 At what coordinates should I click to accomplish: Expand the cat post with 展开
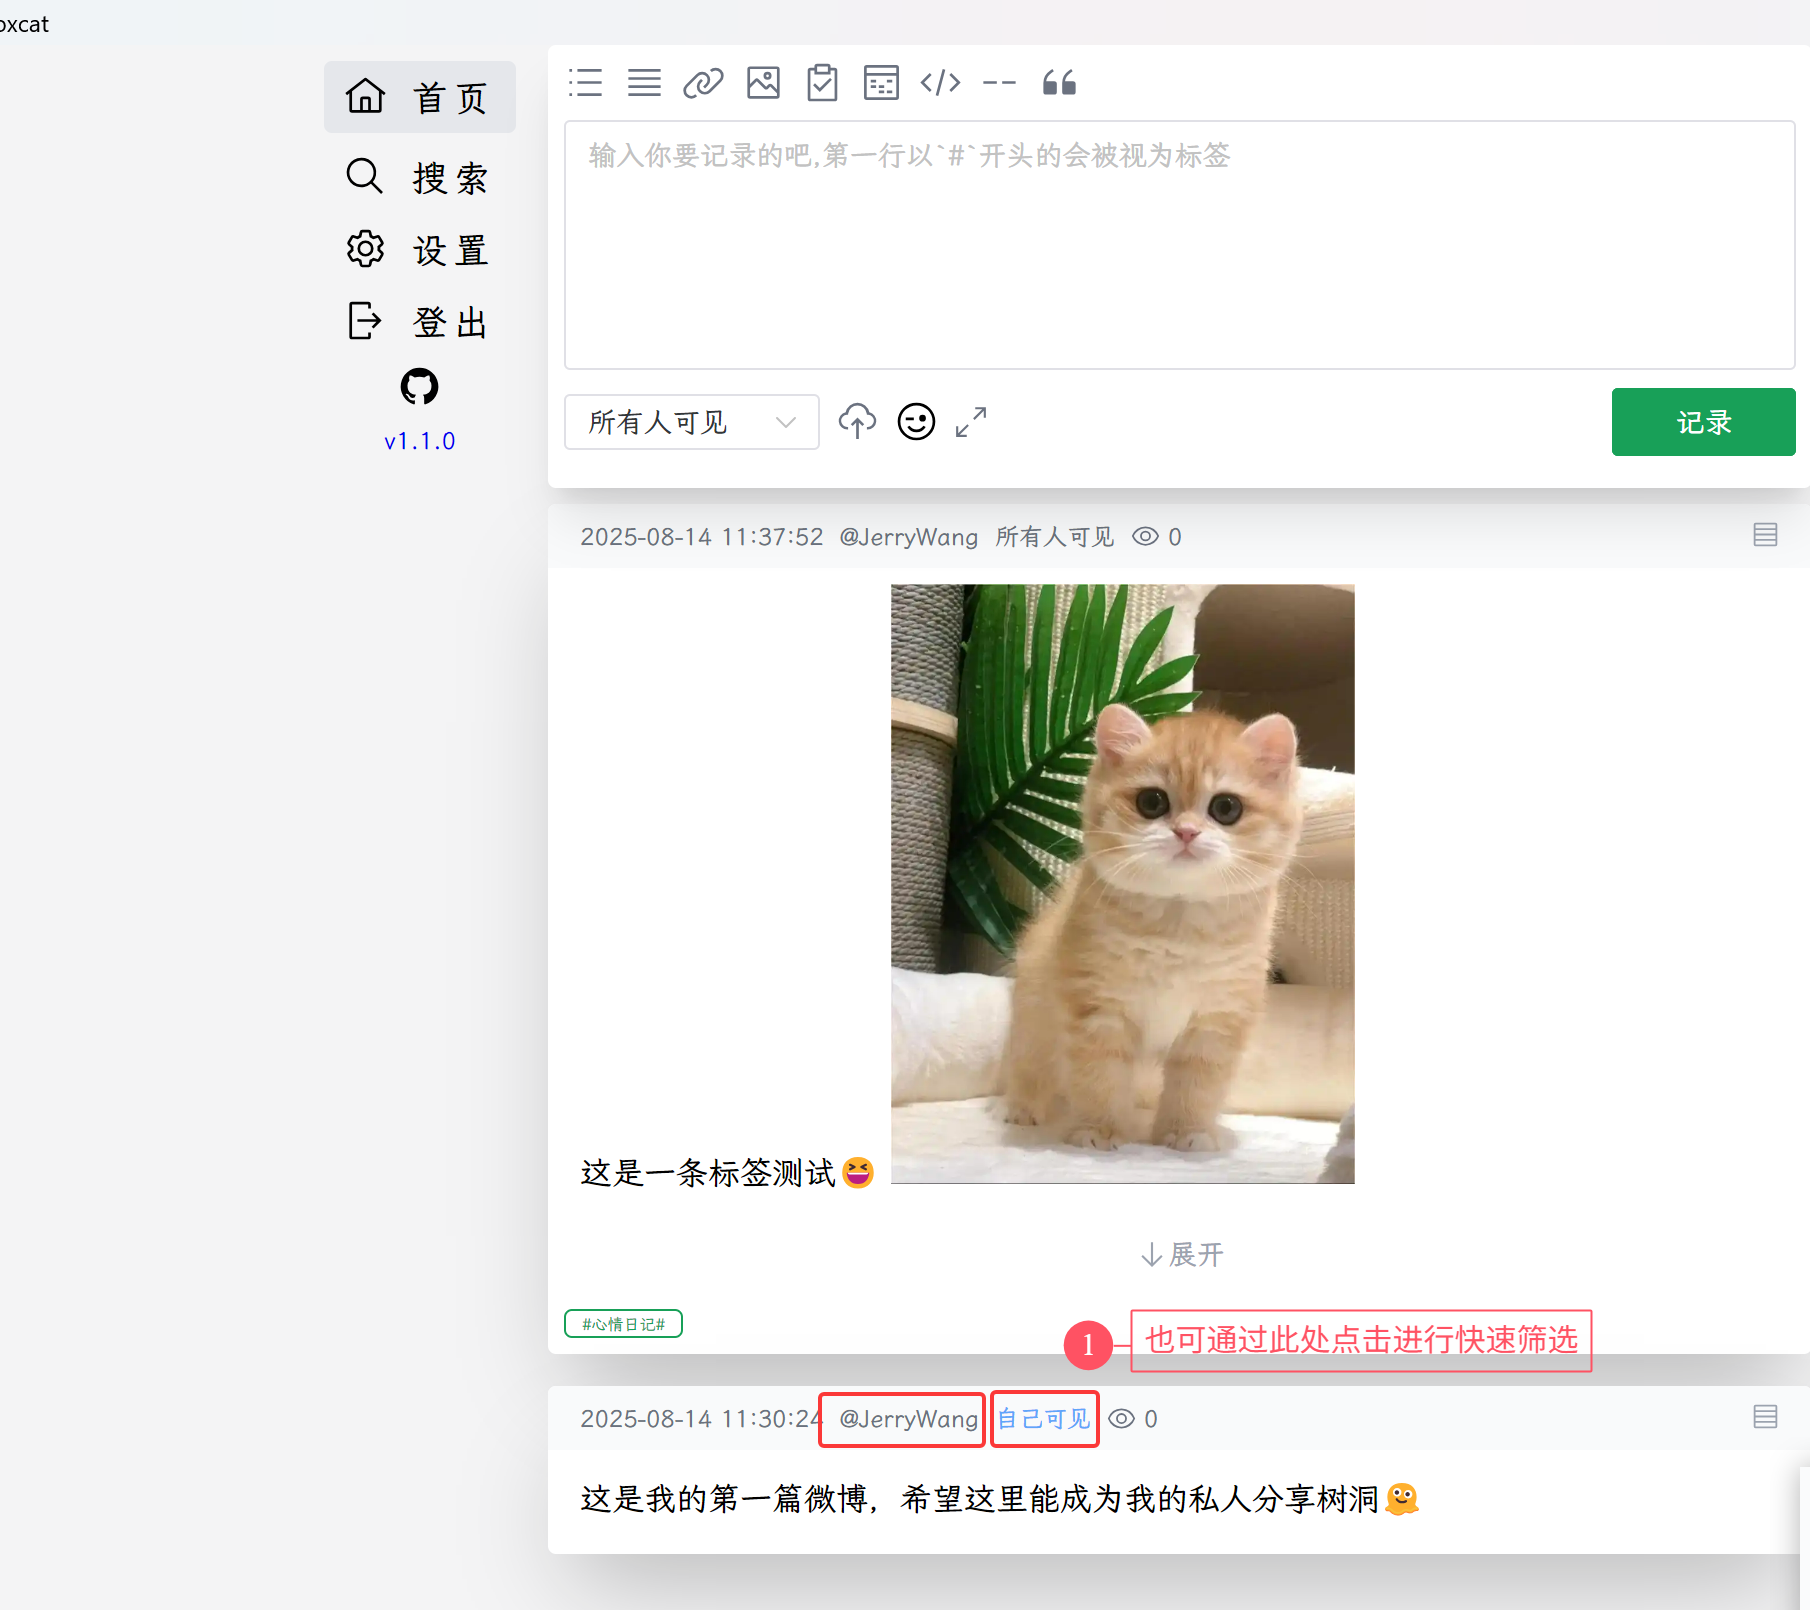(x=1182, y=1254)
